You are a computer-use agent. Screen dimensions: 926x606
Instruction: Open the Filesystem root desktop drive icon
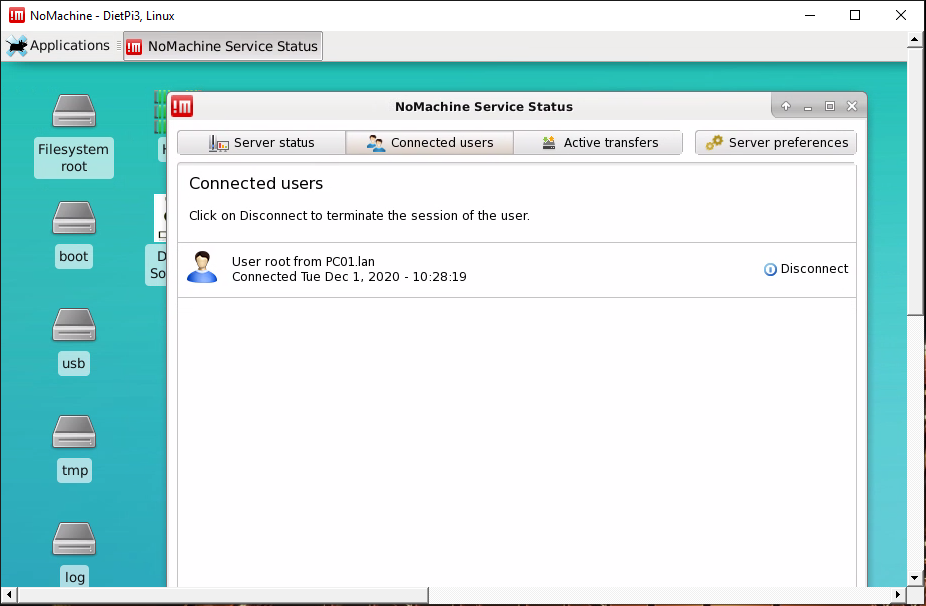coord(74,110)
